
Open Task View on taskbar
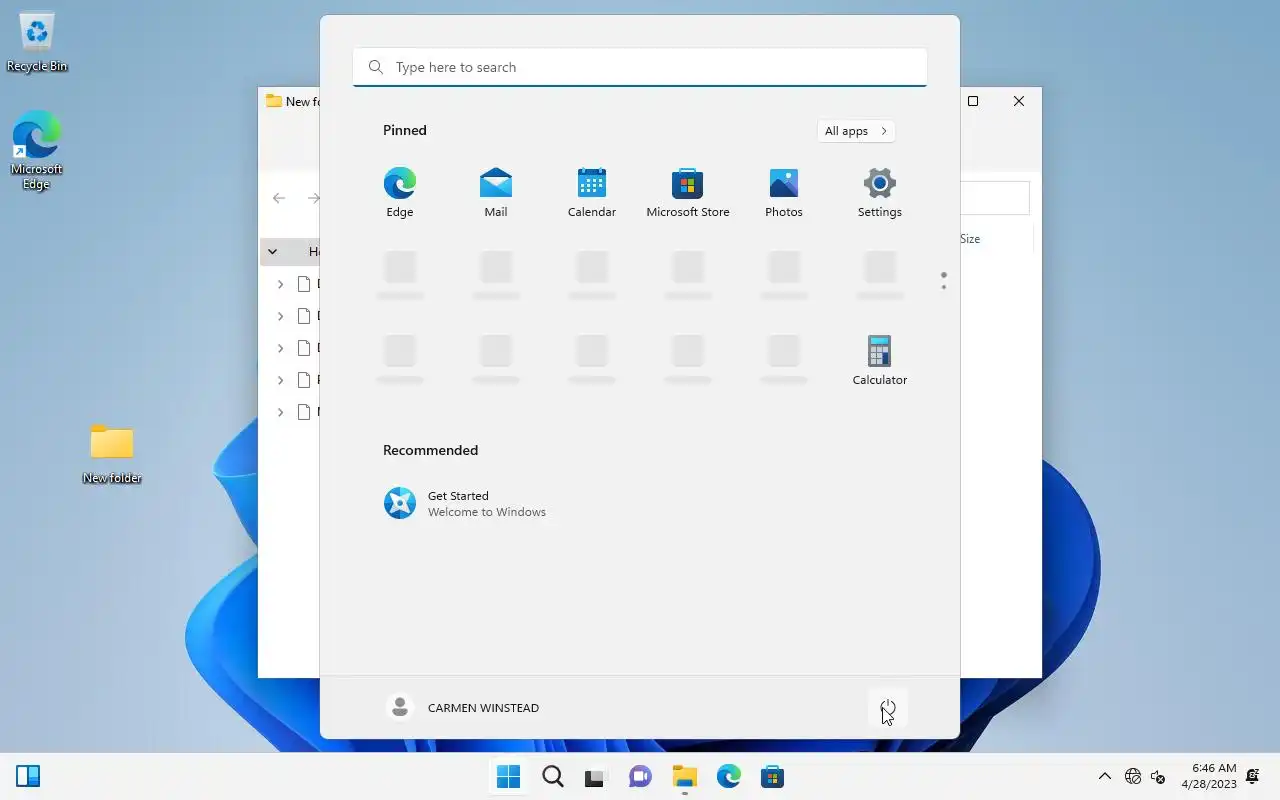click(596, 776)
